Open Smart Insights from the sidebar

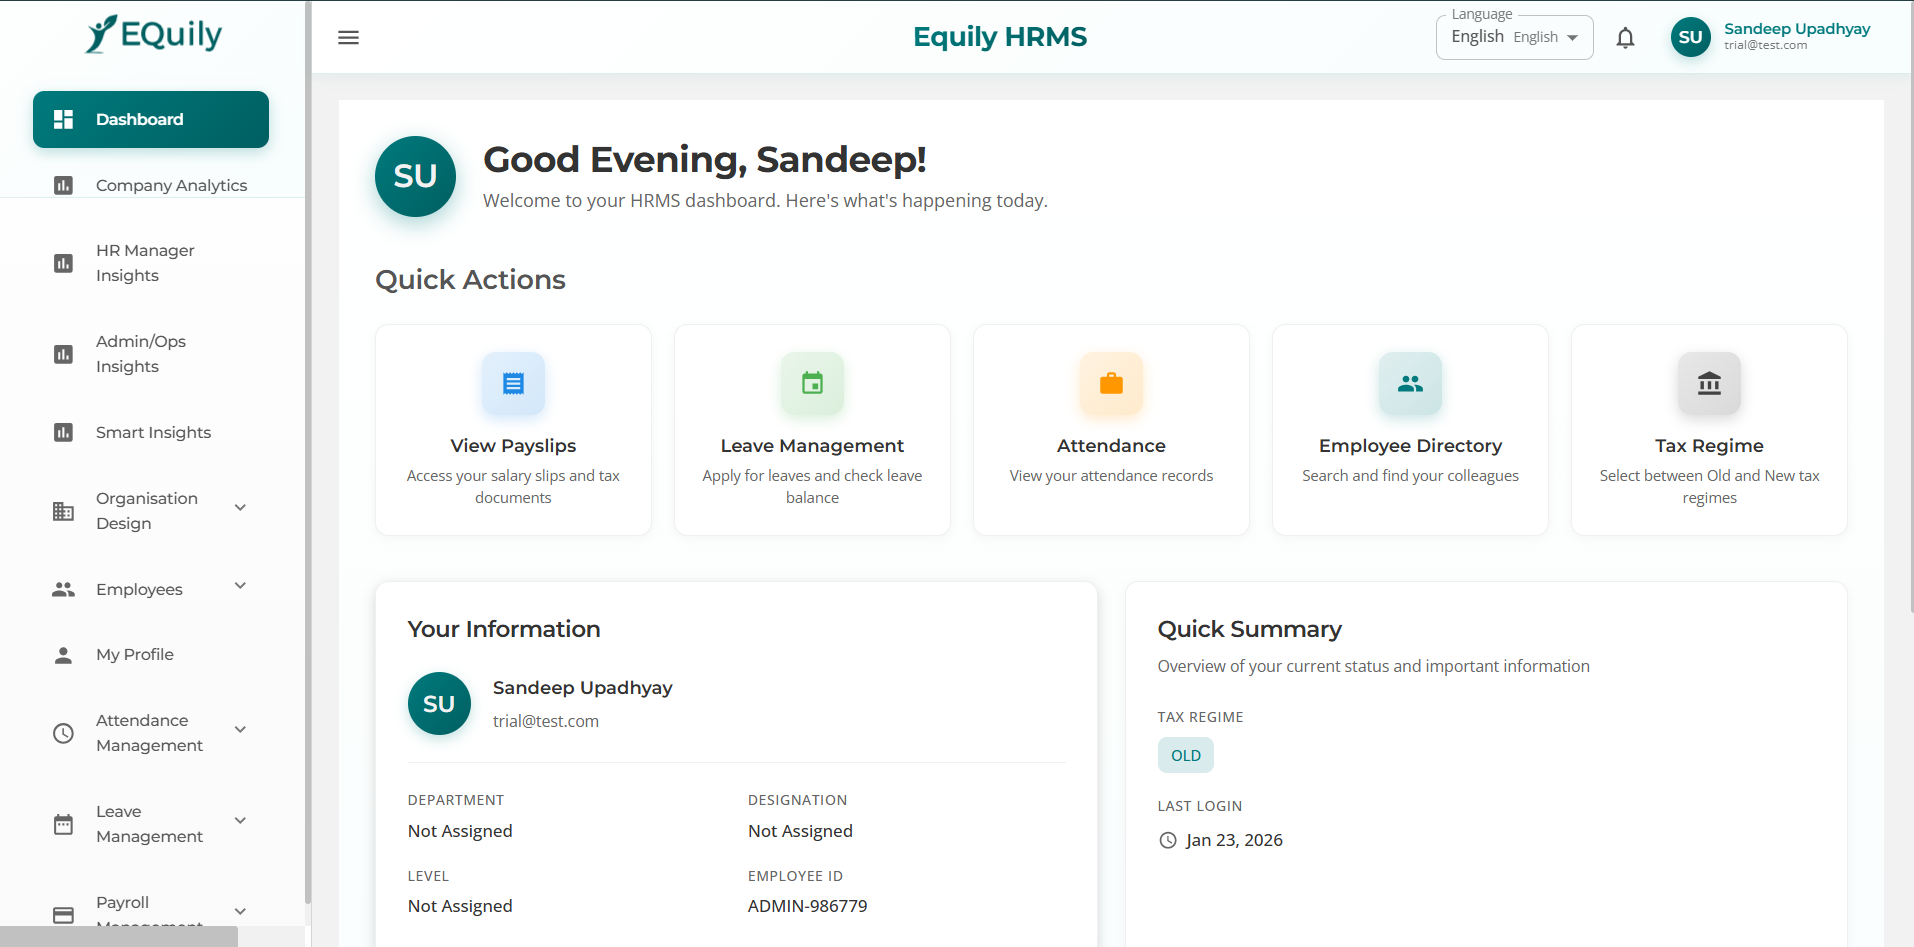coord(153,432)
